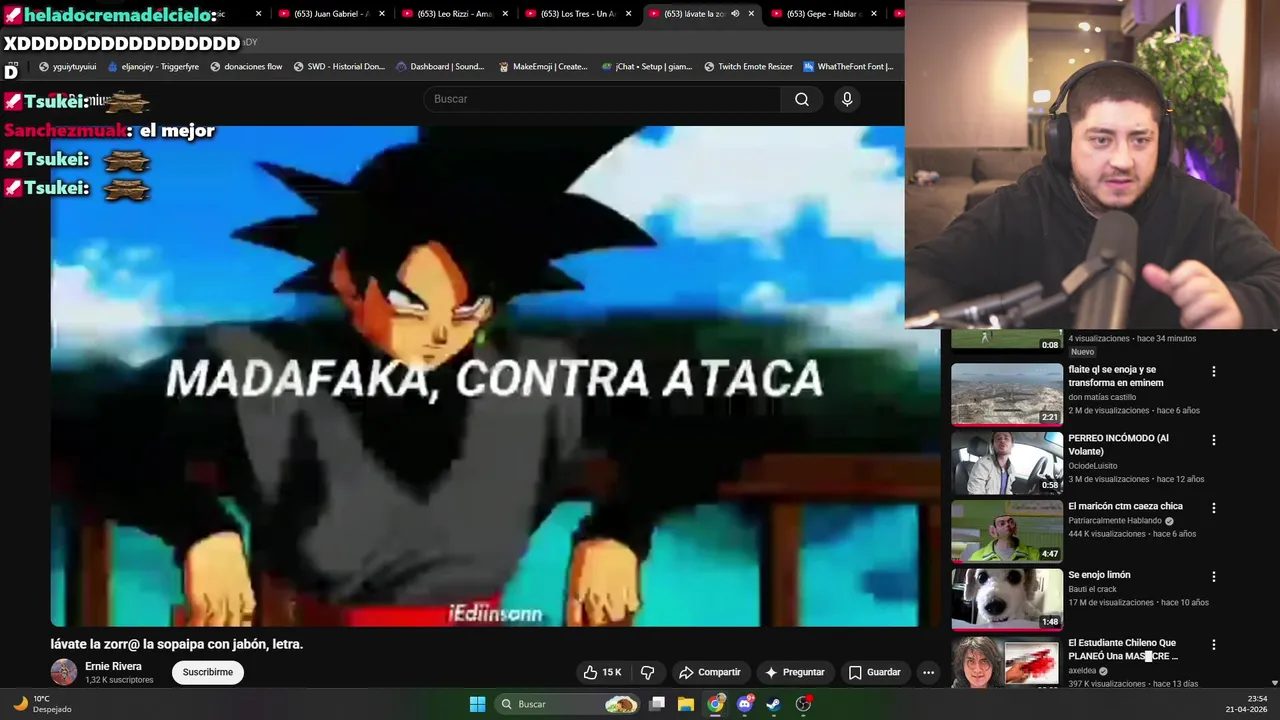Open Task View in the taskbar

[657, 704]
